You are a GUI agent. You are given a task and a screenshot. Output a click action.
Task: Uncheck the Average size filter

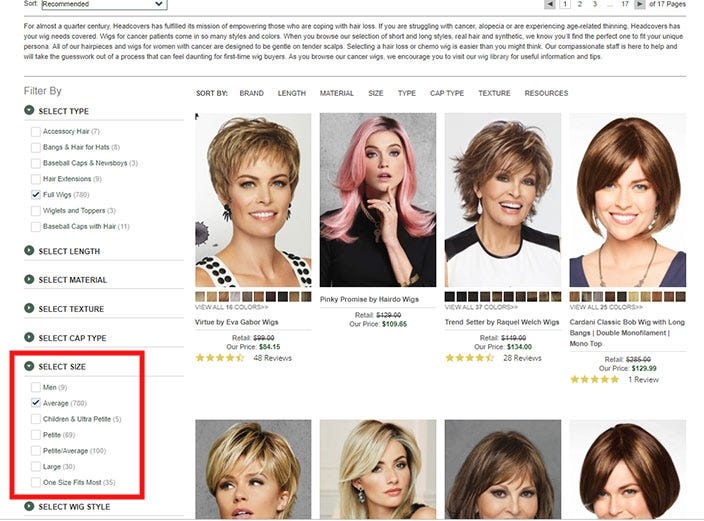[36, 403]
